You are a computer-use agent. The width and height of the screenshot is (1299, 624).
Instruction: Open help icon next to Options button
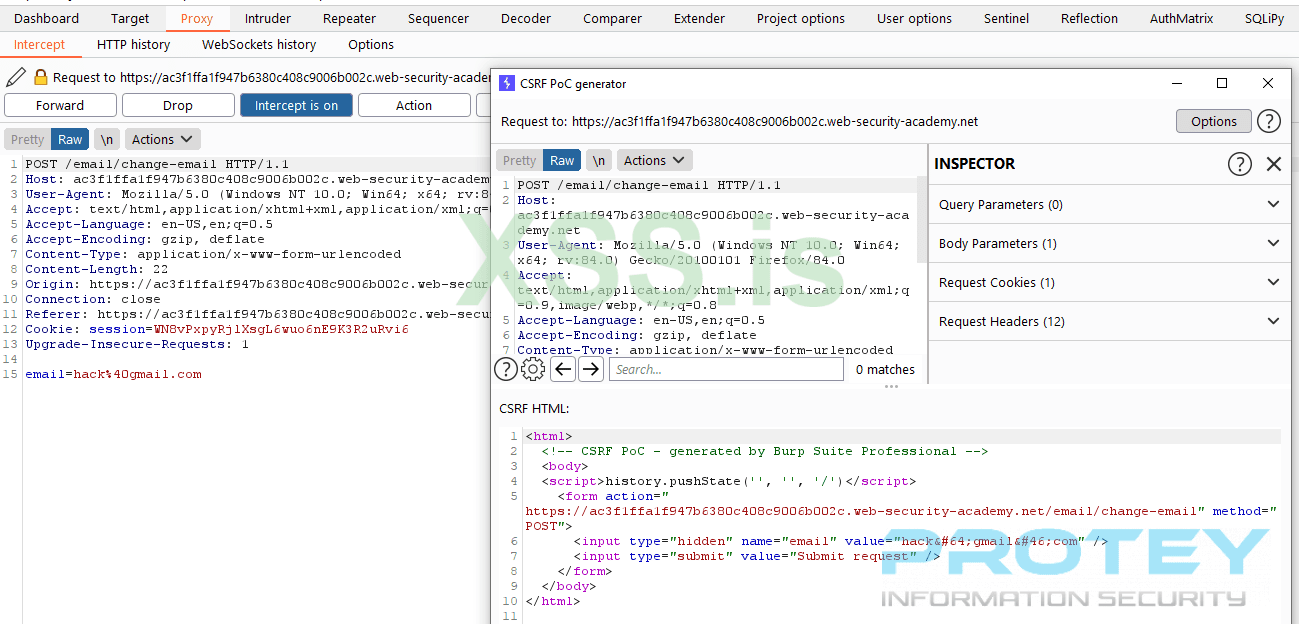[x=1268, y=121]
